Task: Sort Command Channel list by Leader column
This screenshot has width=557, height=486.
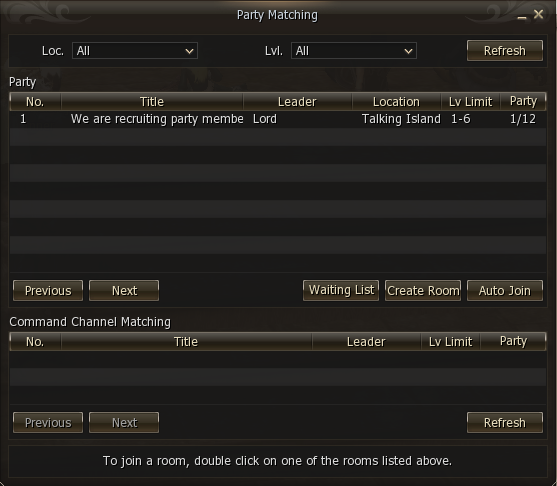Action: pyautogui.click(x=366, y=342)
